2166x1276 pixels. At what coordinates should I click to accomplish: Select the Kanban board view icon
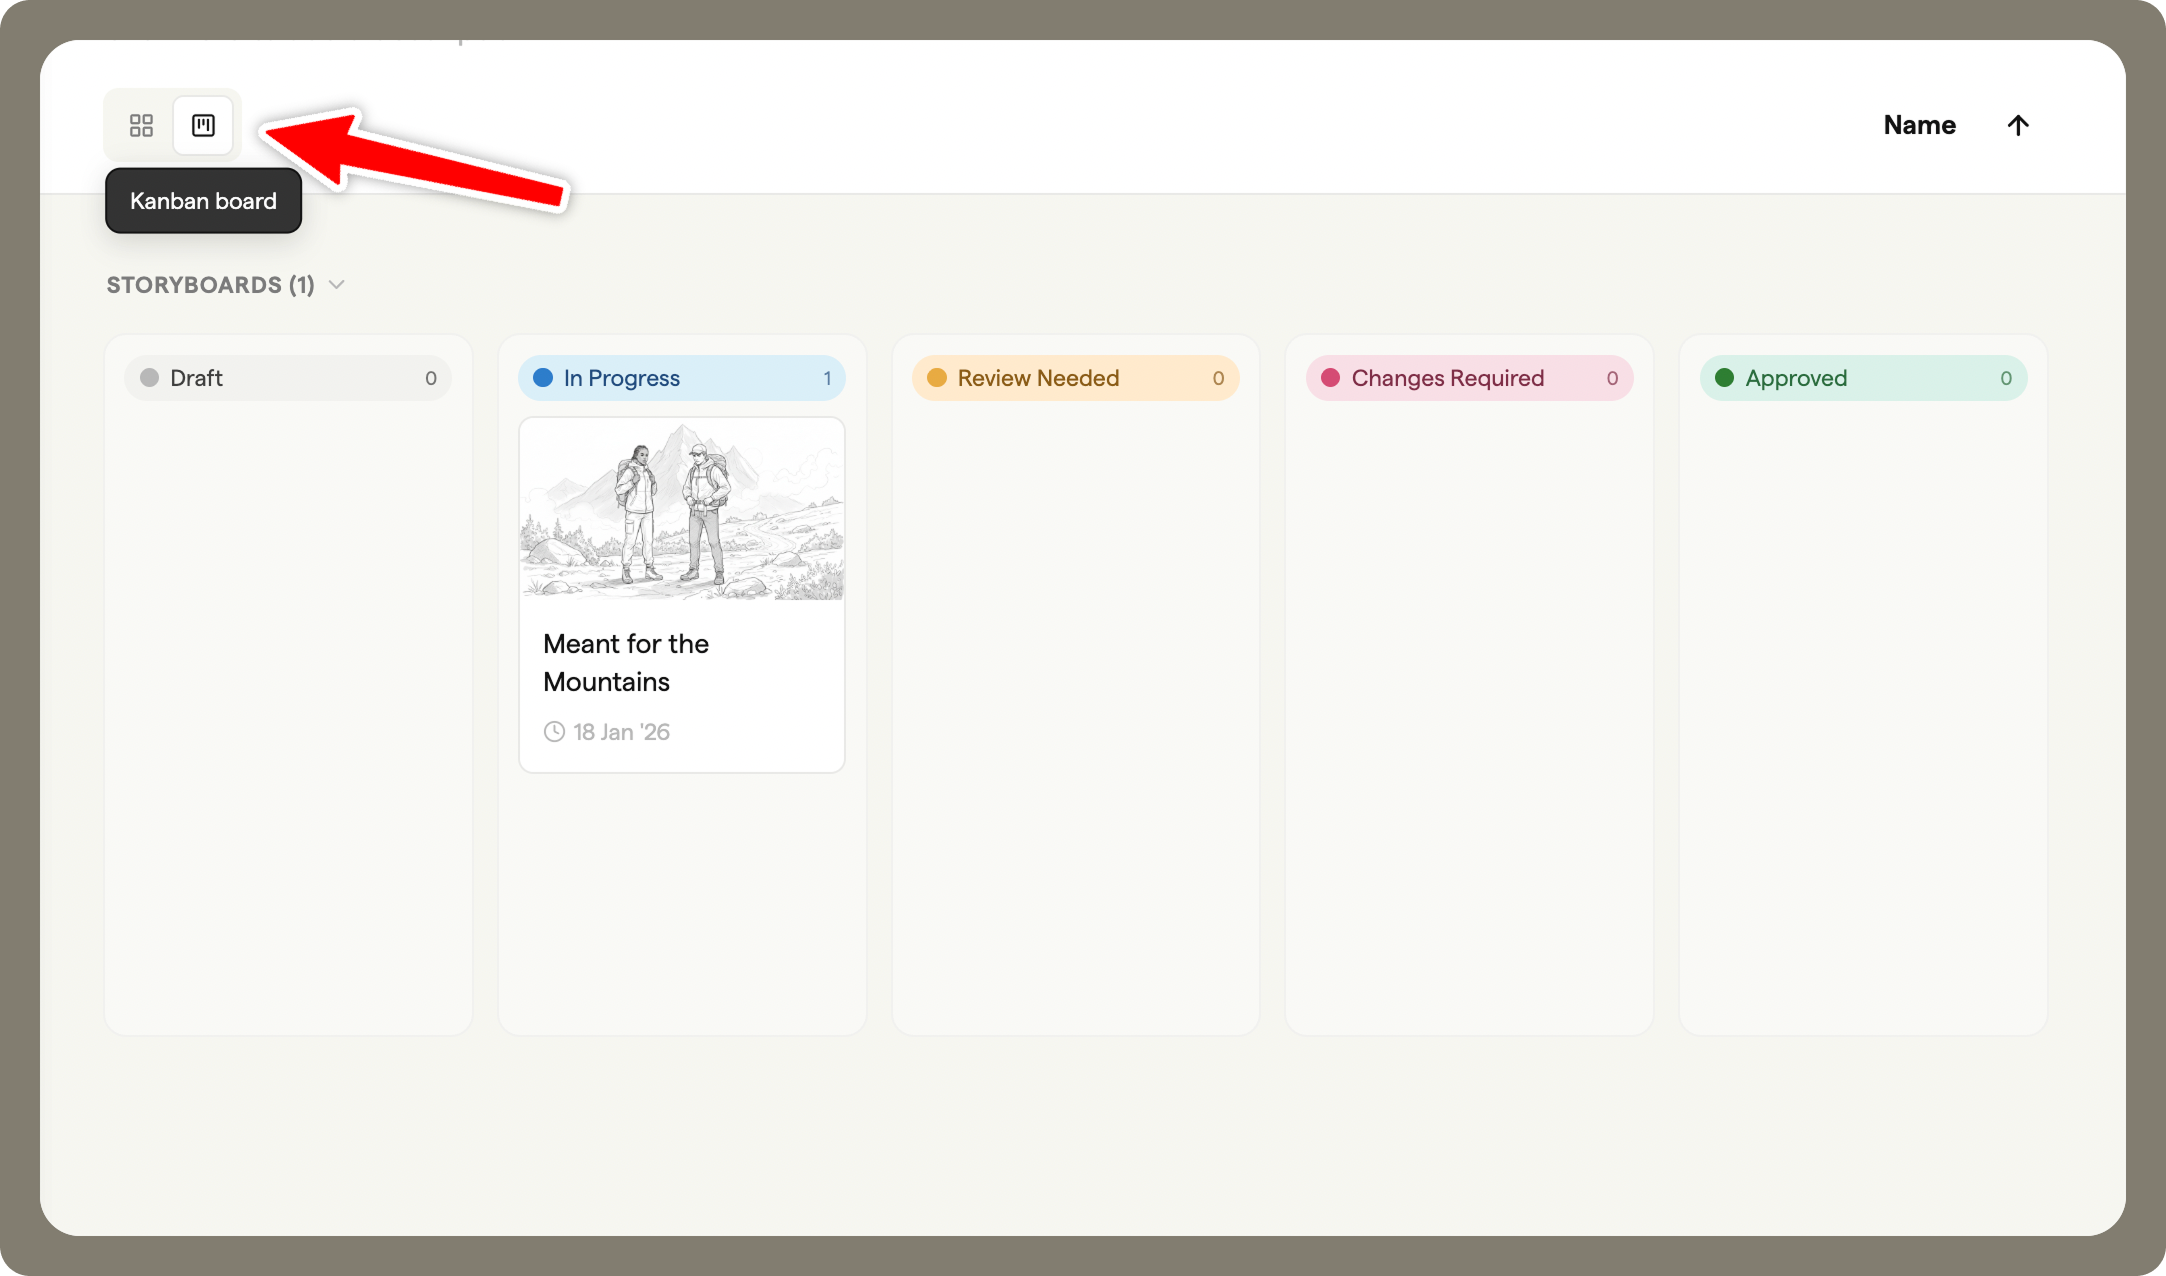tap(203, 125)
